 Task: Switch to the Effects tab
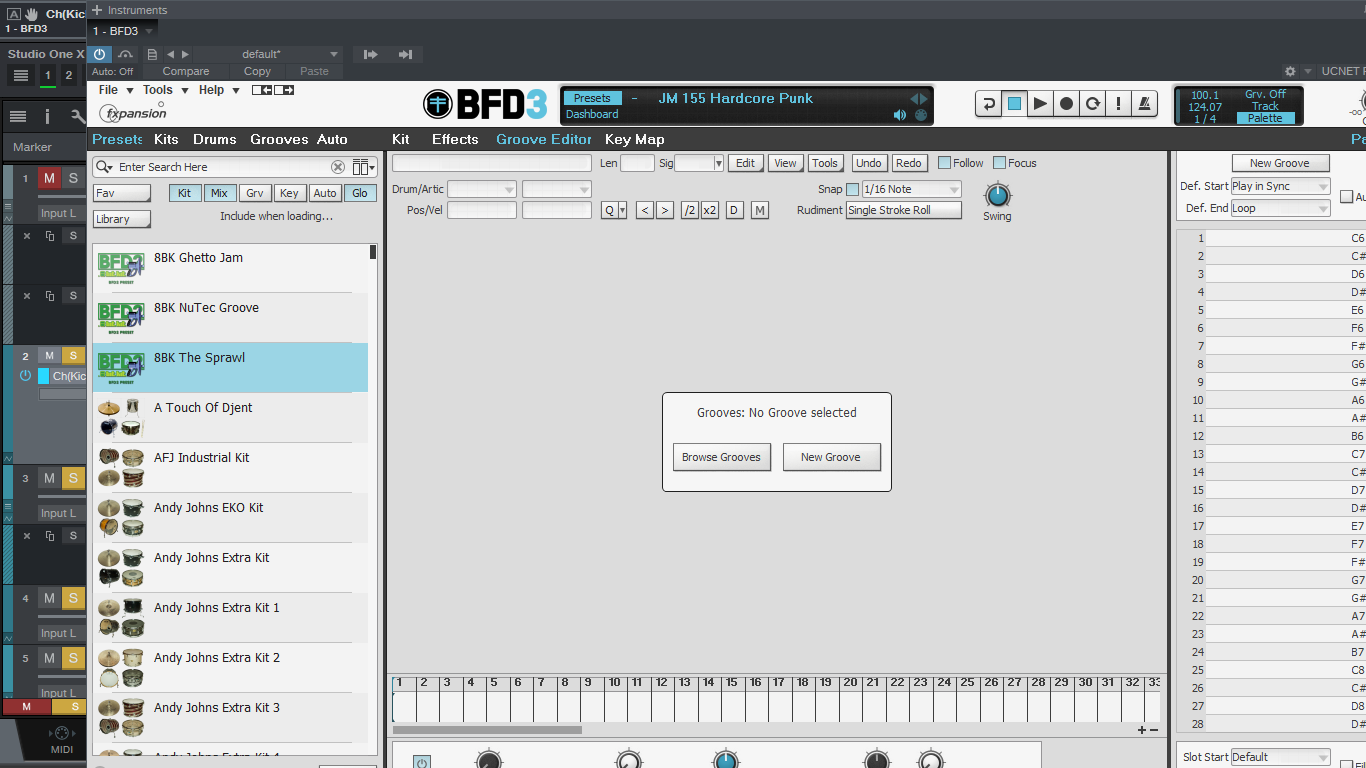pos(455,139)
